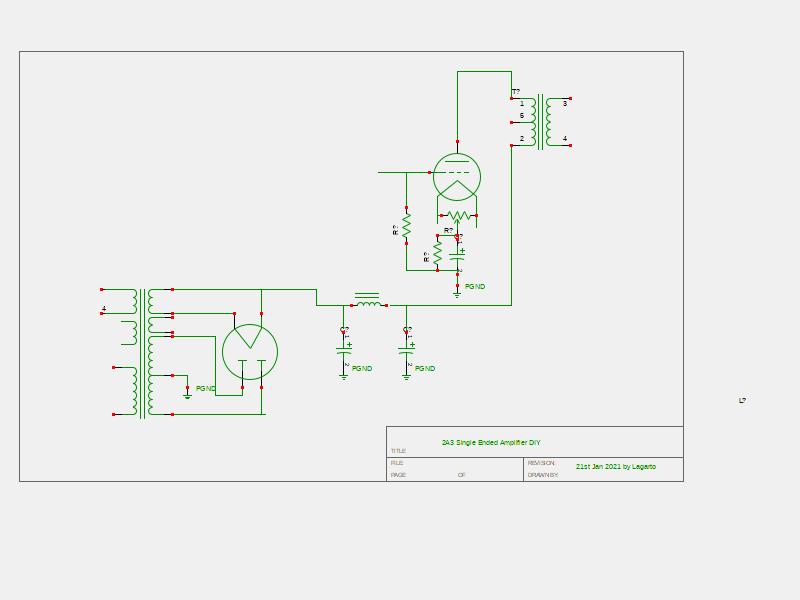Image resolution: width=800 pixels, height=600 pixels.
Task: Click the PGND label under the second filter capacitor
Action: (x=425, y=368)
